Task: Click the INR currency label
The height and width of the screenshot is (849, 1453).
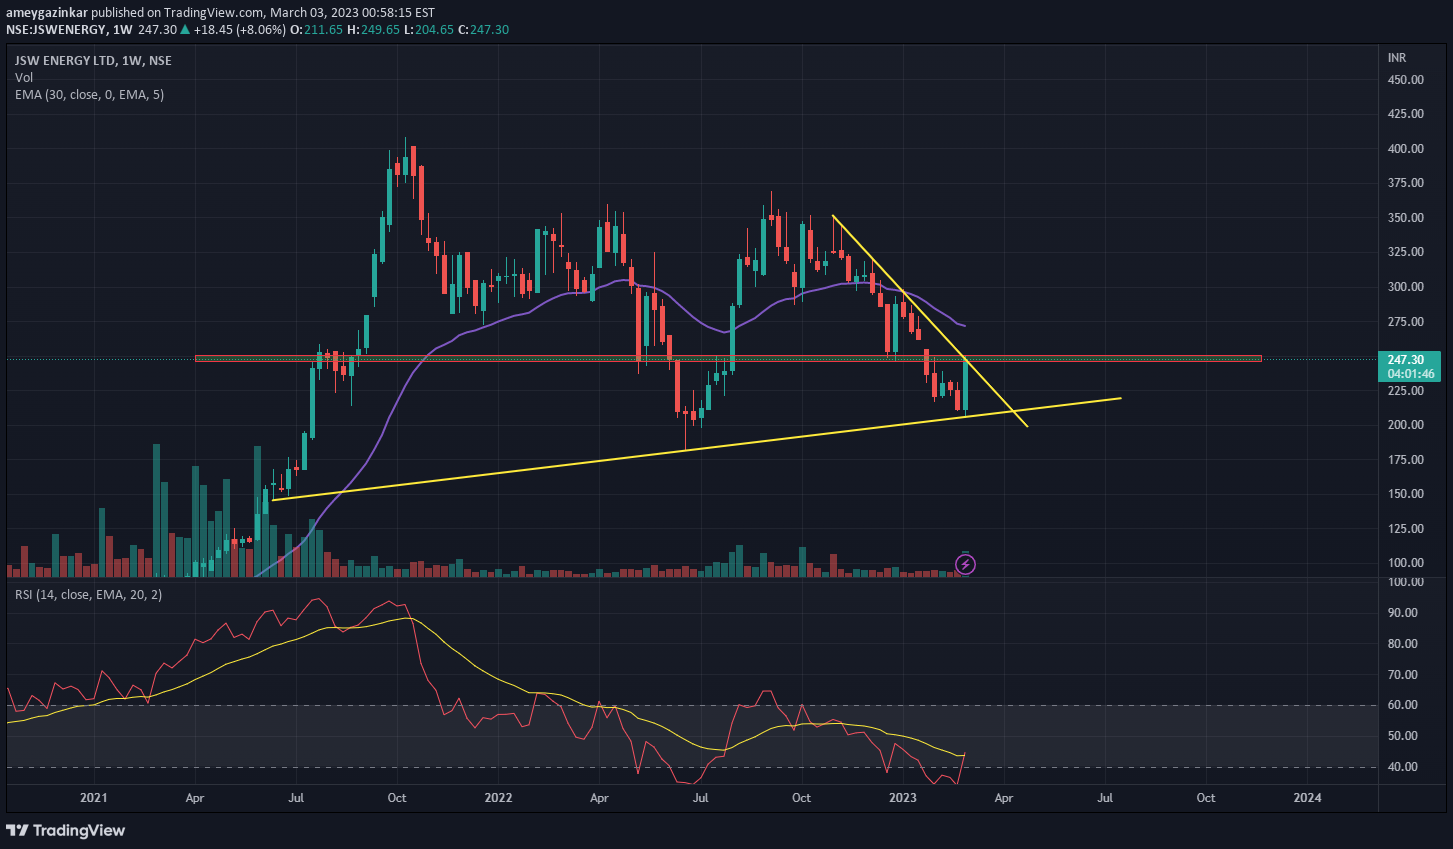Action: (x=1397, y=58)
